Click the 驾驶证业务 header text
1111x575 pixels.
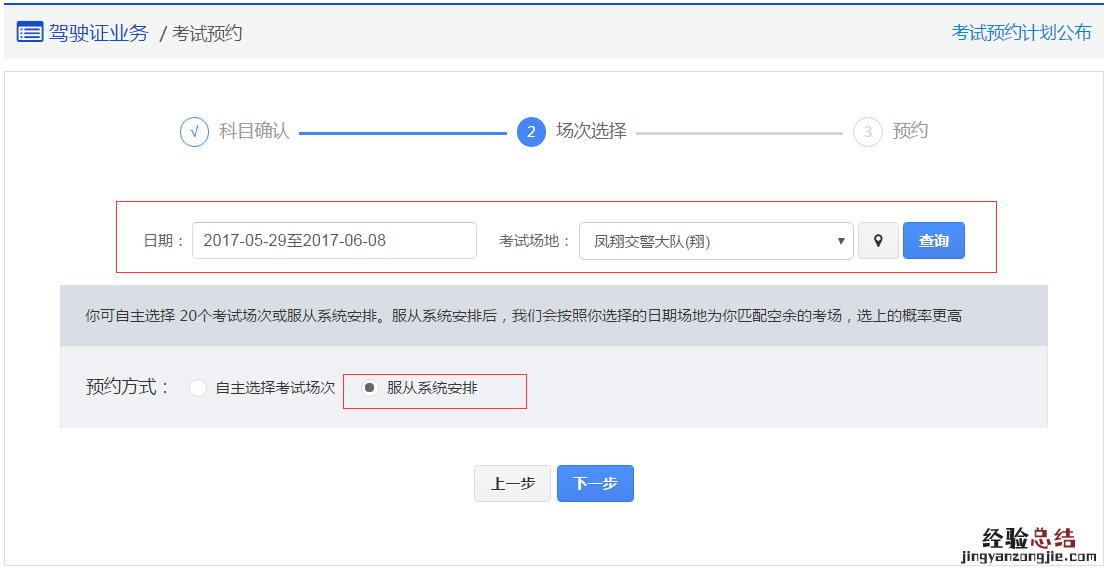[98, 33]
